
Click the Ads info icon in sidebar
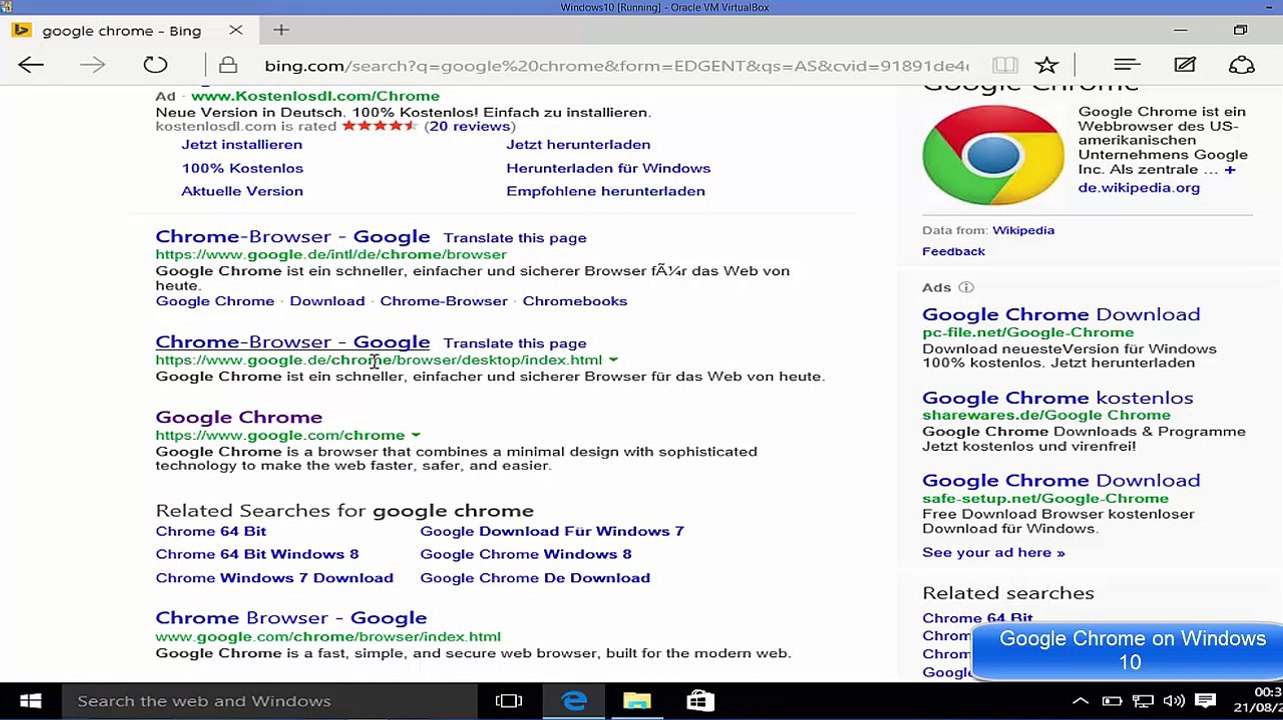tap(966, 287)
